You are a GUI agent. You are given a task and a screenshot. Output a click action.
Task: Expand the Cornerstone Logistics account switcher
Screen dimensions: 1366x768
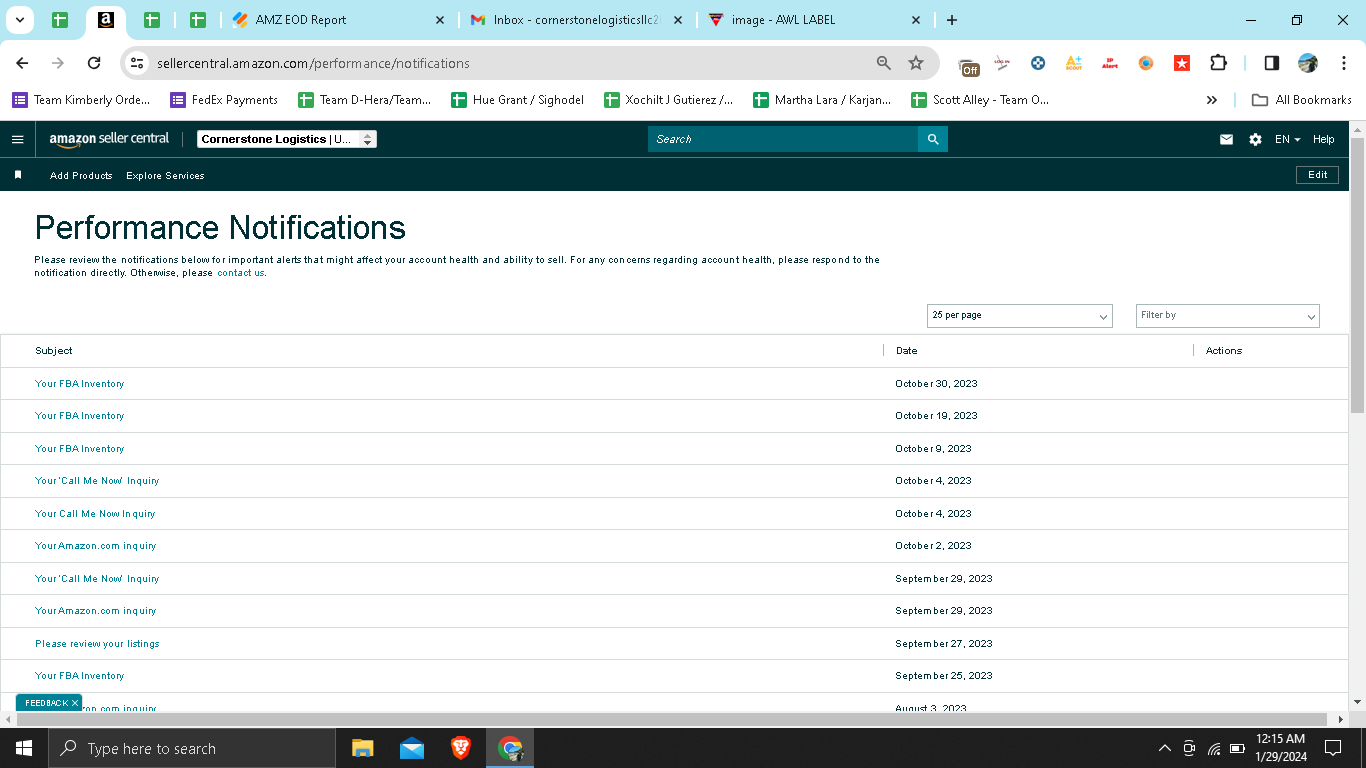point(287,139)
